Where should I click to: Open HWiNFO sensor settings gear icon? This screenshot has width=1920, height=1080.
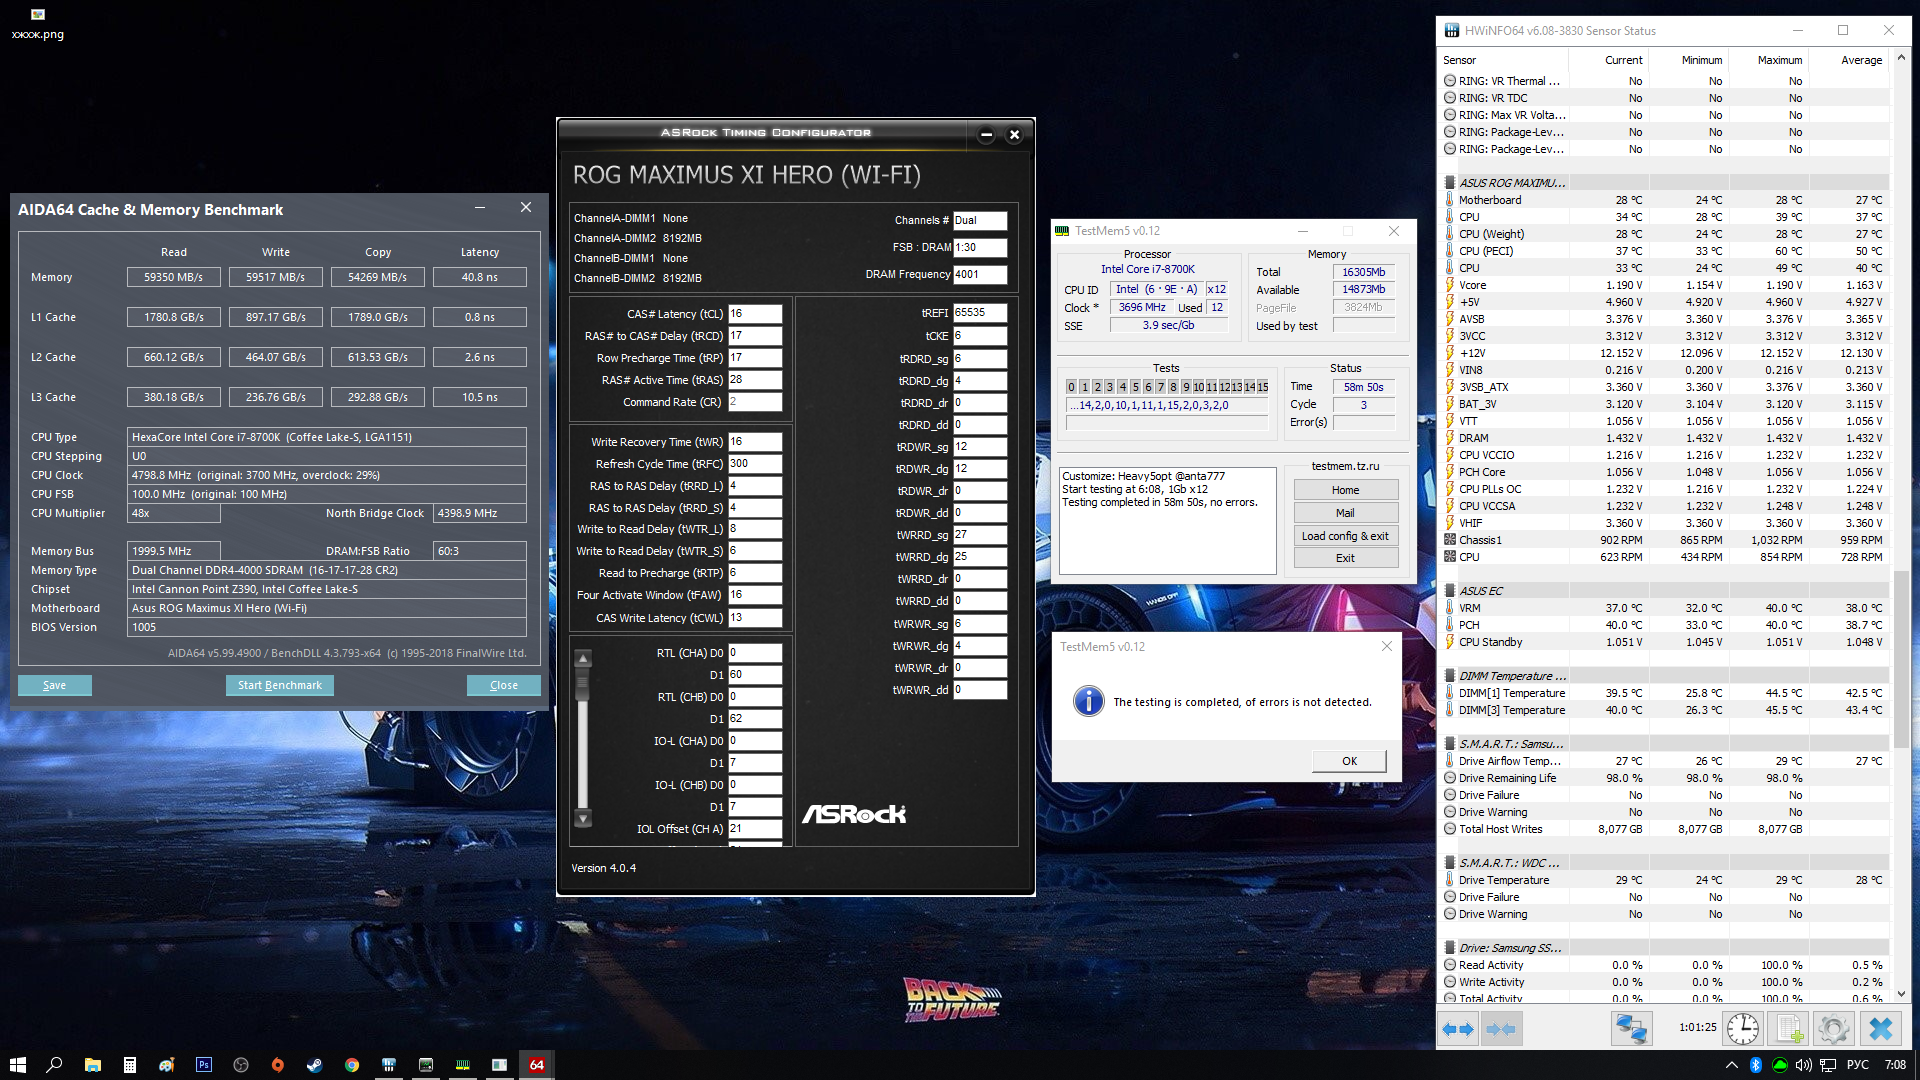pos(1833,1028)
